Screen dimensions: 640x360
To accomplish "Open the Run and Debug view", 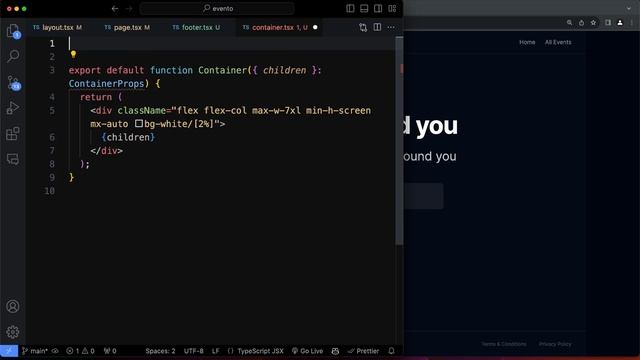I will (13, 108).
